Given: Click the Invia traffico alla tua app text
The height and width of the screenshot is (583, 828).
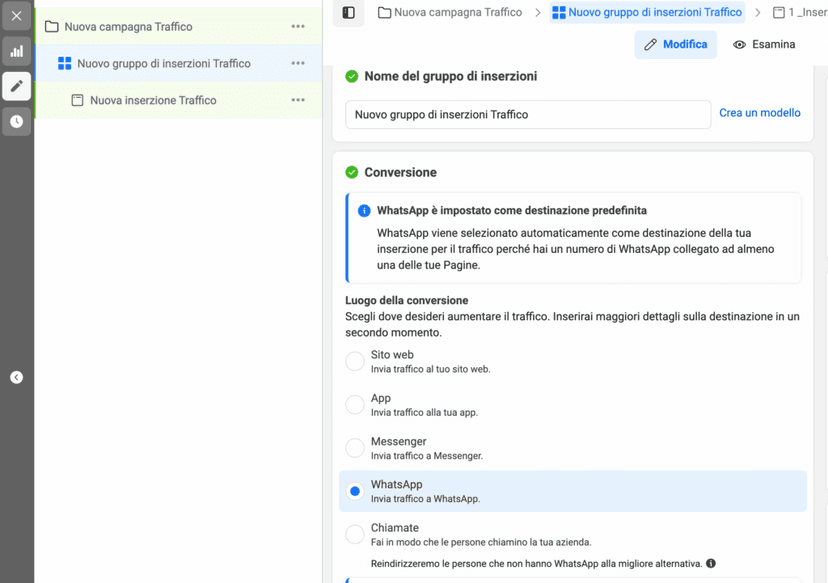Looking at the screenshot, I should [424, 412].
